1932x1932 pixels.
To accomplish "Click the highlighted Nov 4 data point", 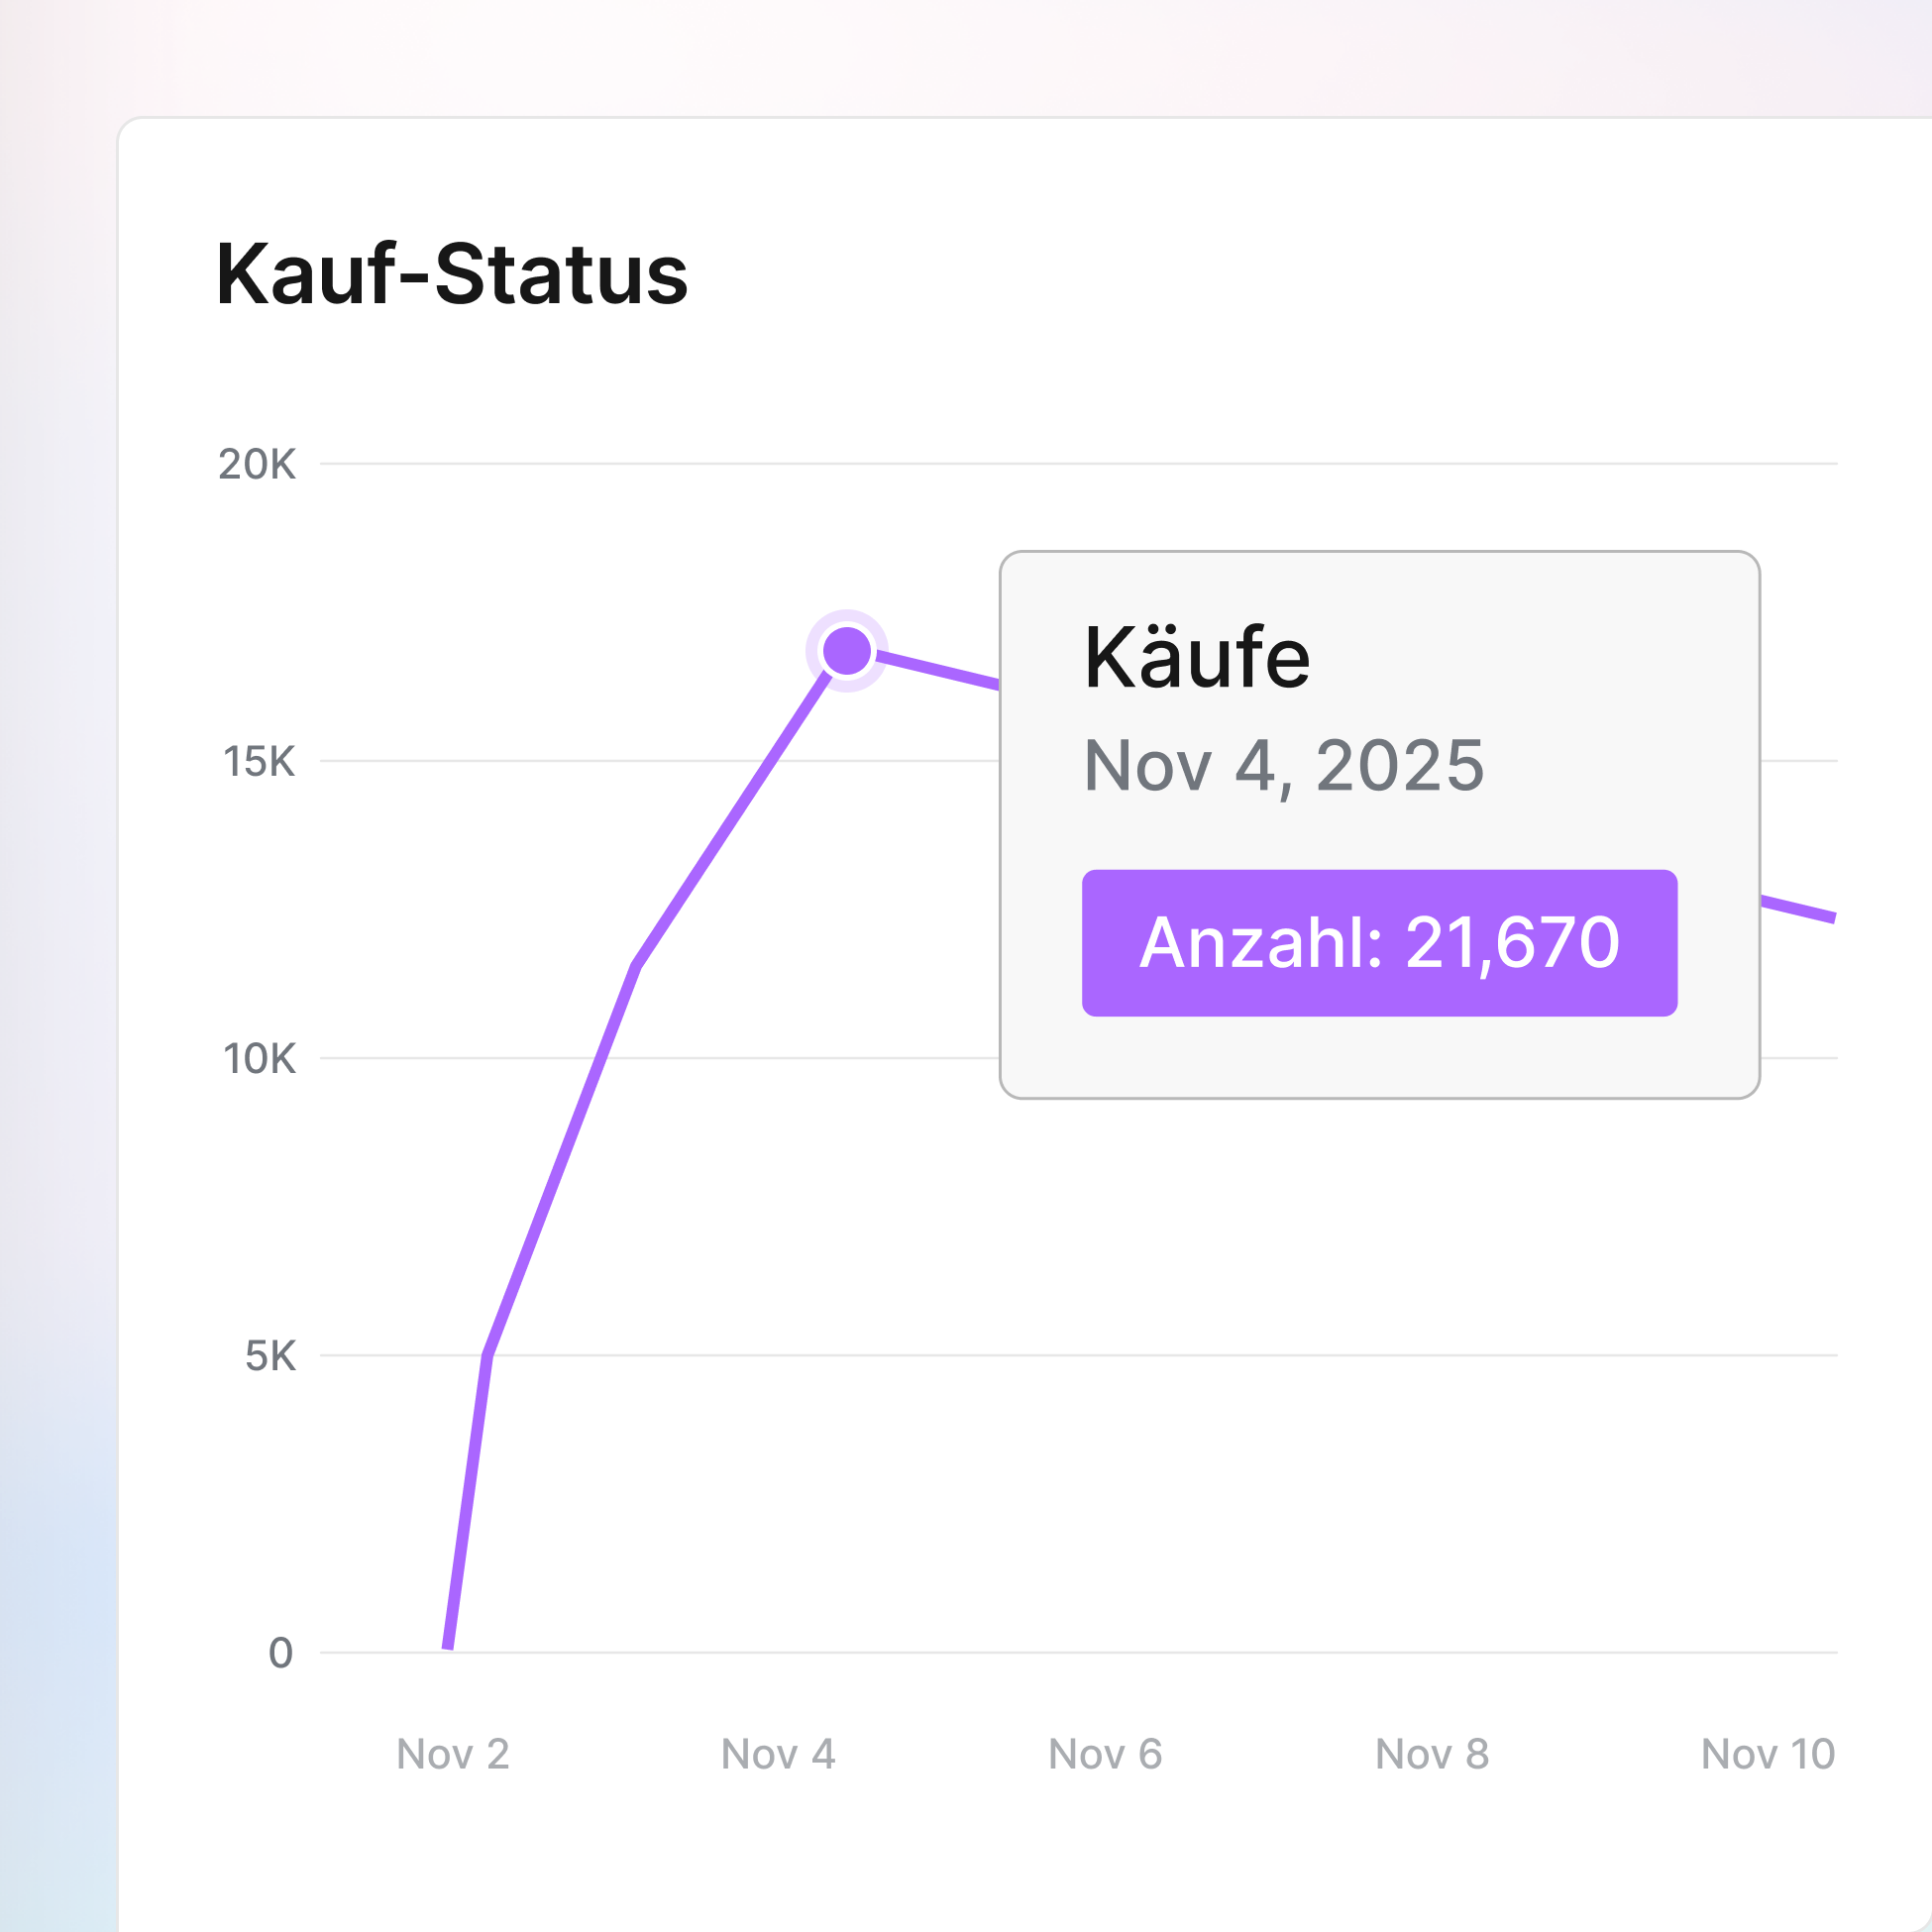I will click(x=847, y=651).
